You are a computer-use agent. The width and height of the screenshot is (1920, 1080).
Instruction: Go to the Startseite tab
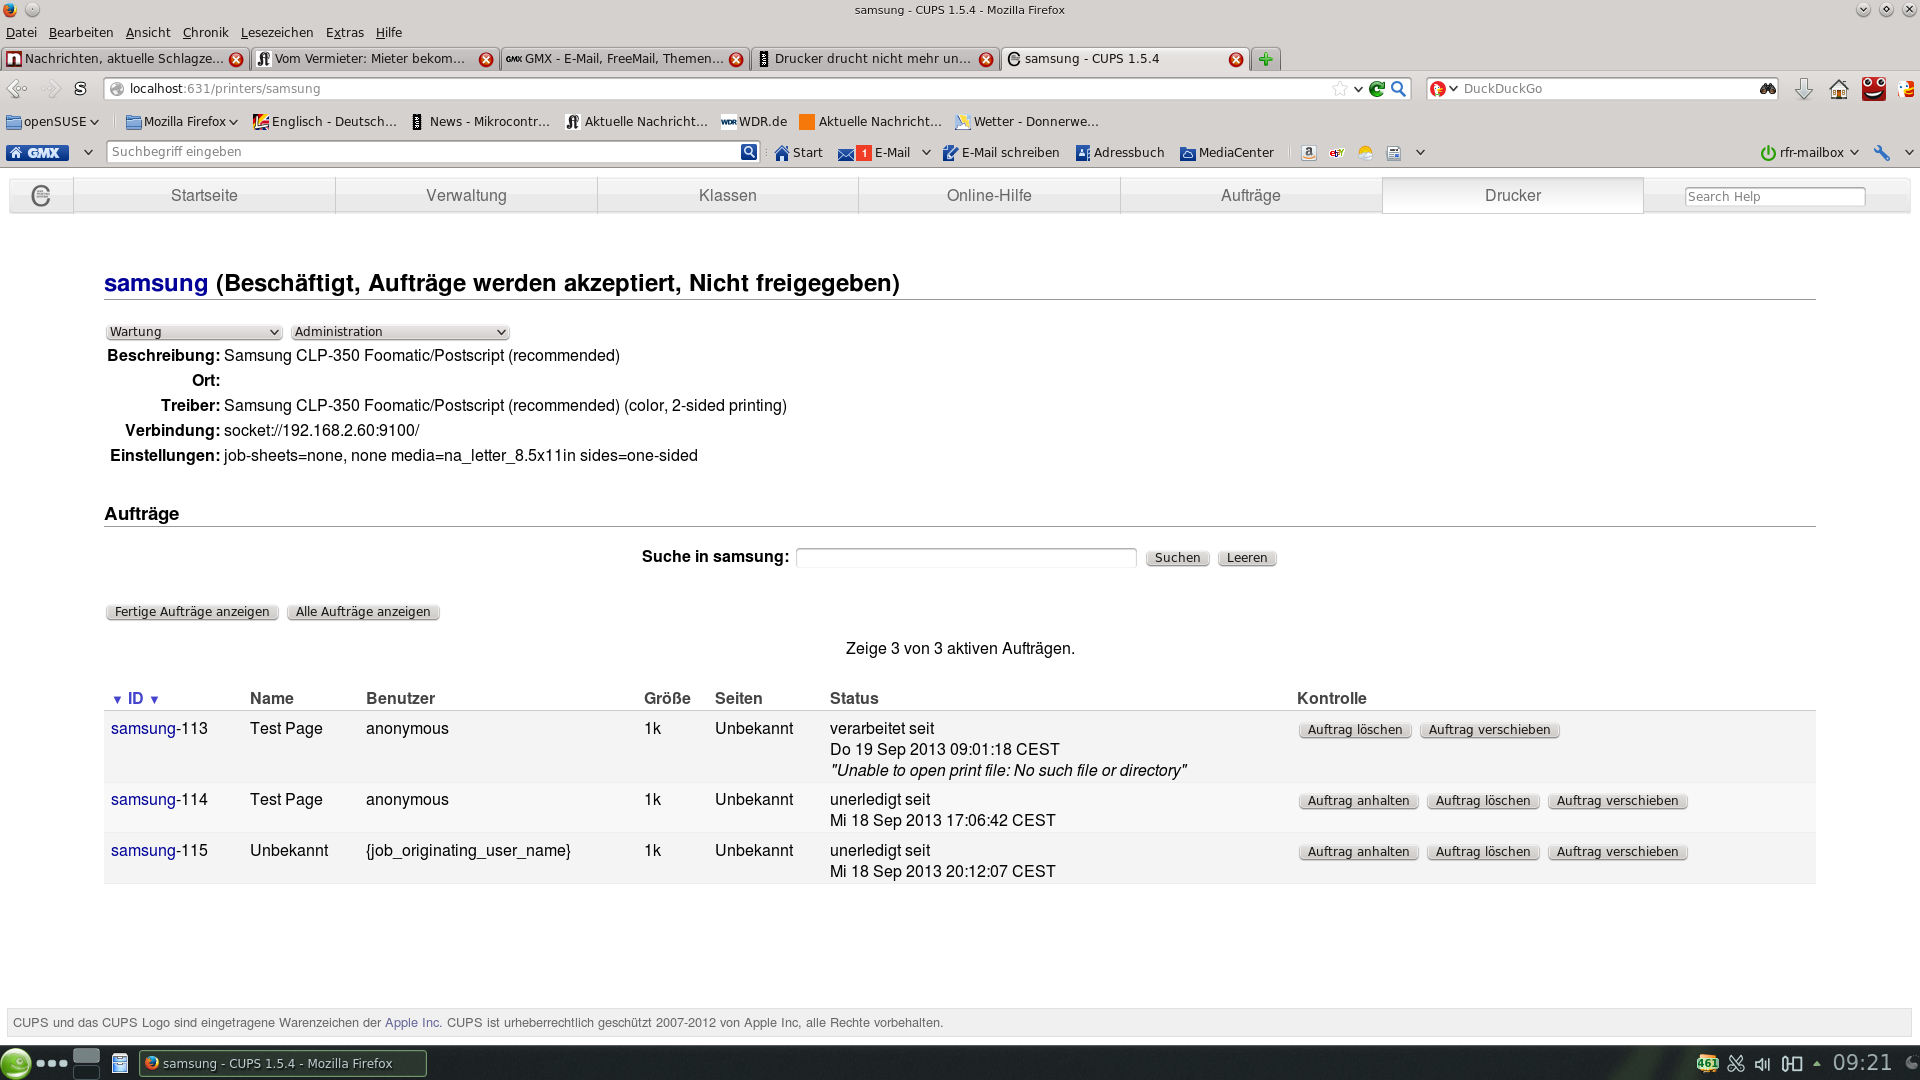coord(204,196)
